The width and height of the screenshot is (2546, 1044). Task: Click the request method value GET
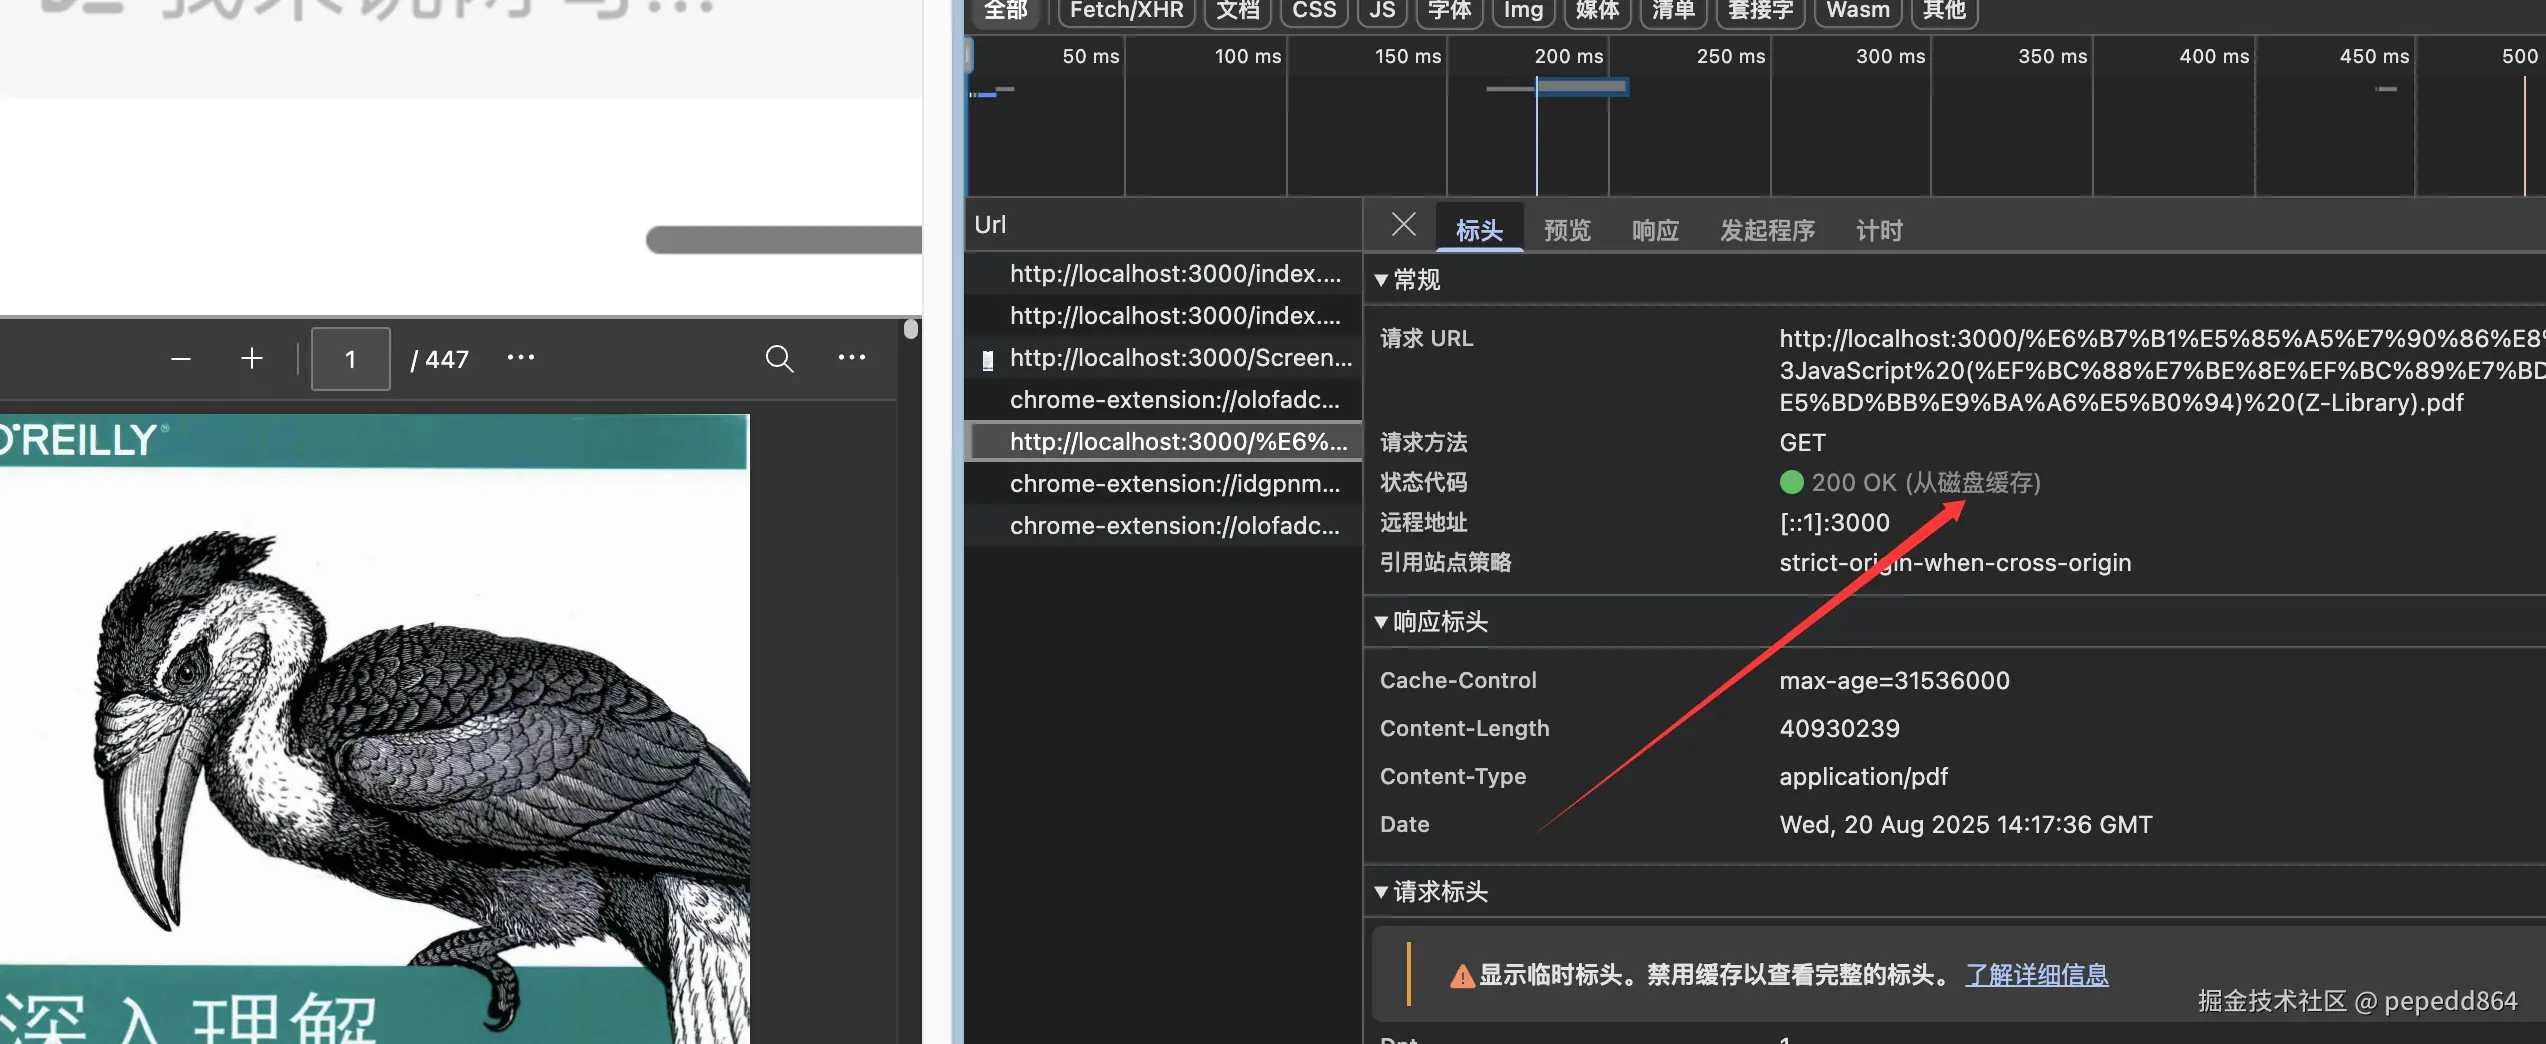(x=1803, y=443)
